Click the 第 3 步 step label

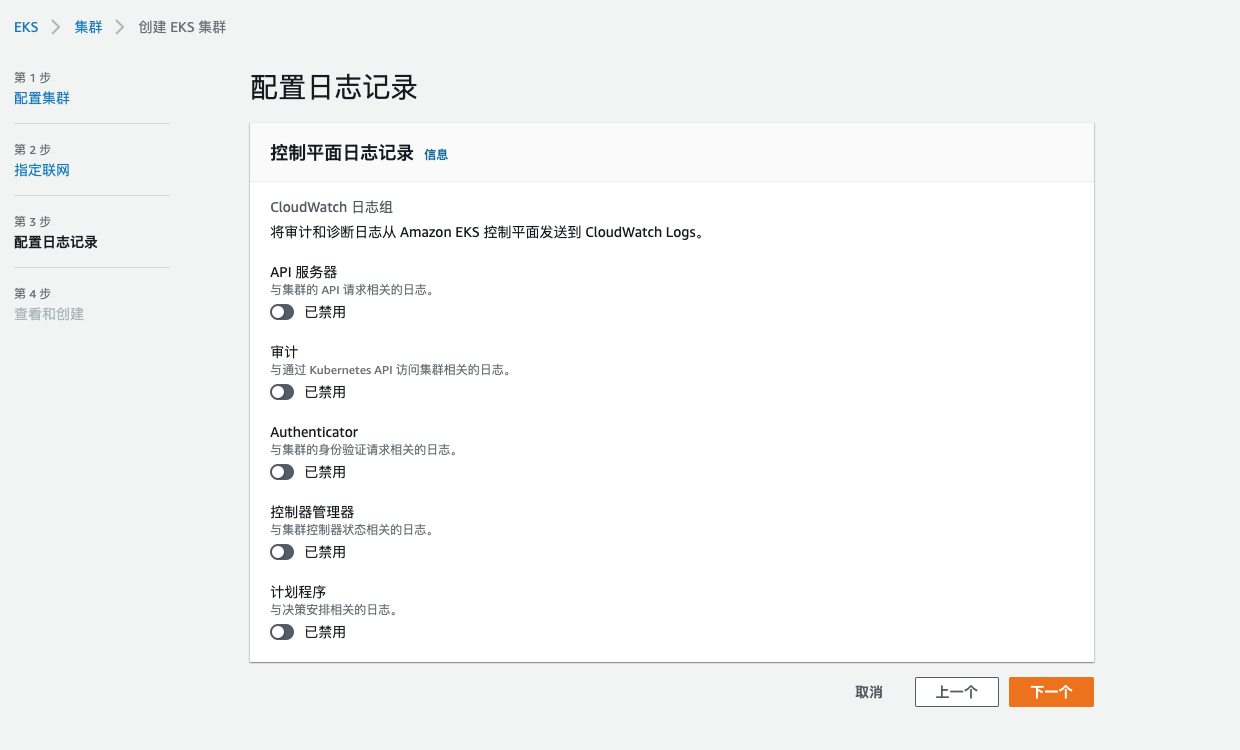(x=32, y=221)
